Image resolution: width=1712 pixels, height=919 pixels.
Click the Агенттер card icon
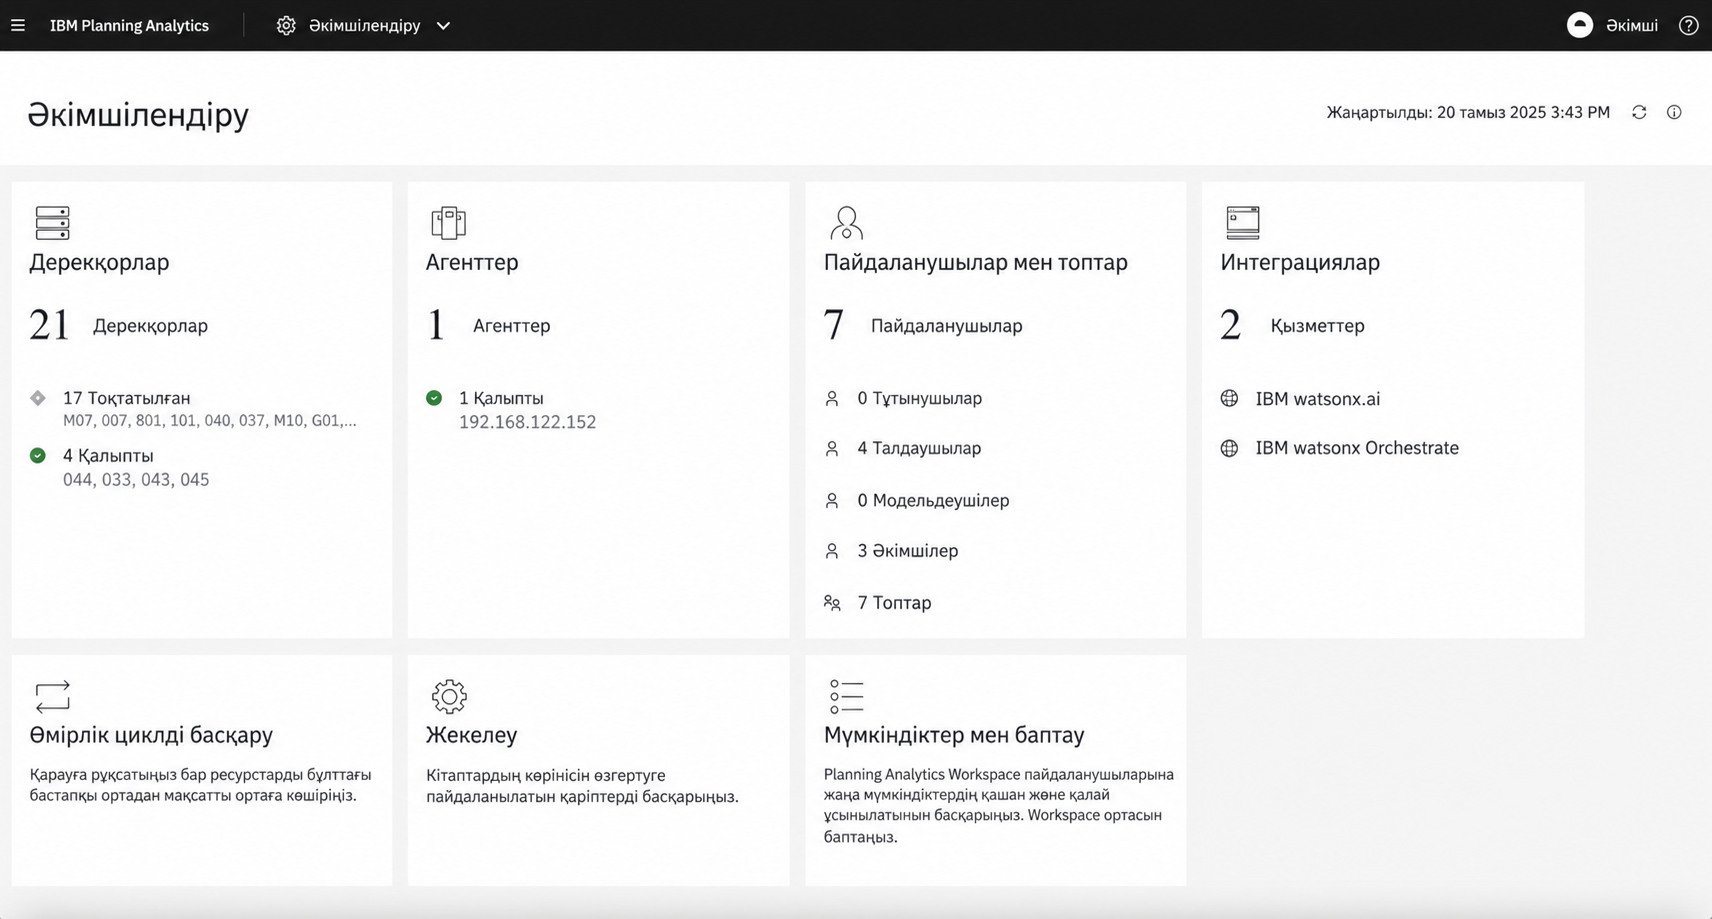[x=448, y=223]
